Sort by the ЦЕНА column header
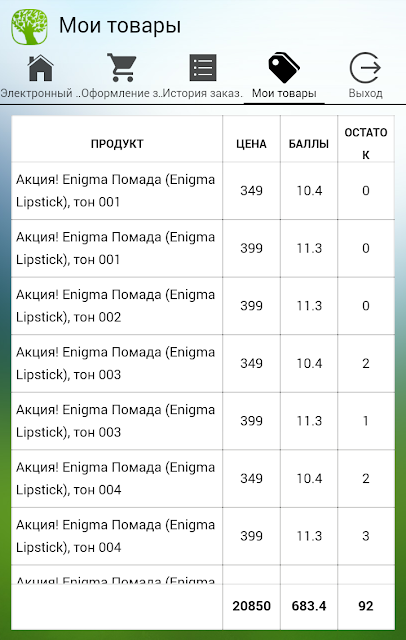The height and width of the screenshot is (640, 406). coord(251,144)
